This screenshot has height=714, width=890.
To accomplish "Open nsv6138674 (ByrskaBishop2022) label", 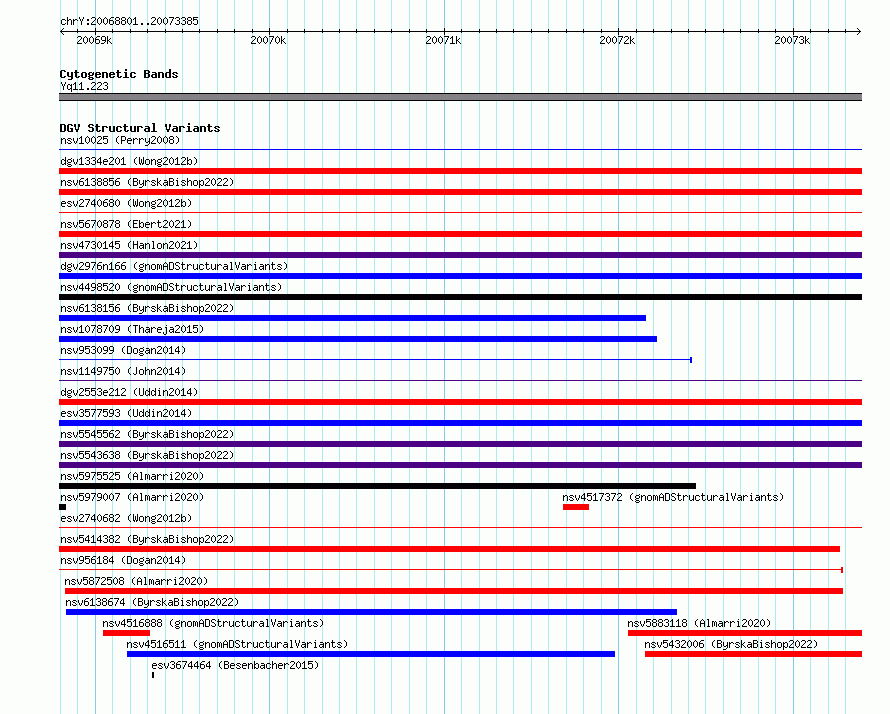I will tap(152, 602).
